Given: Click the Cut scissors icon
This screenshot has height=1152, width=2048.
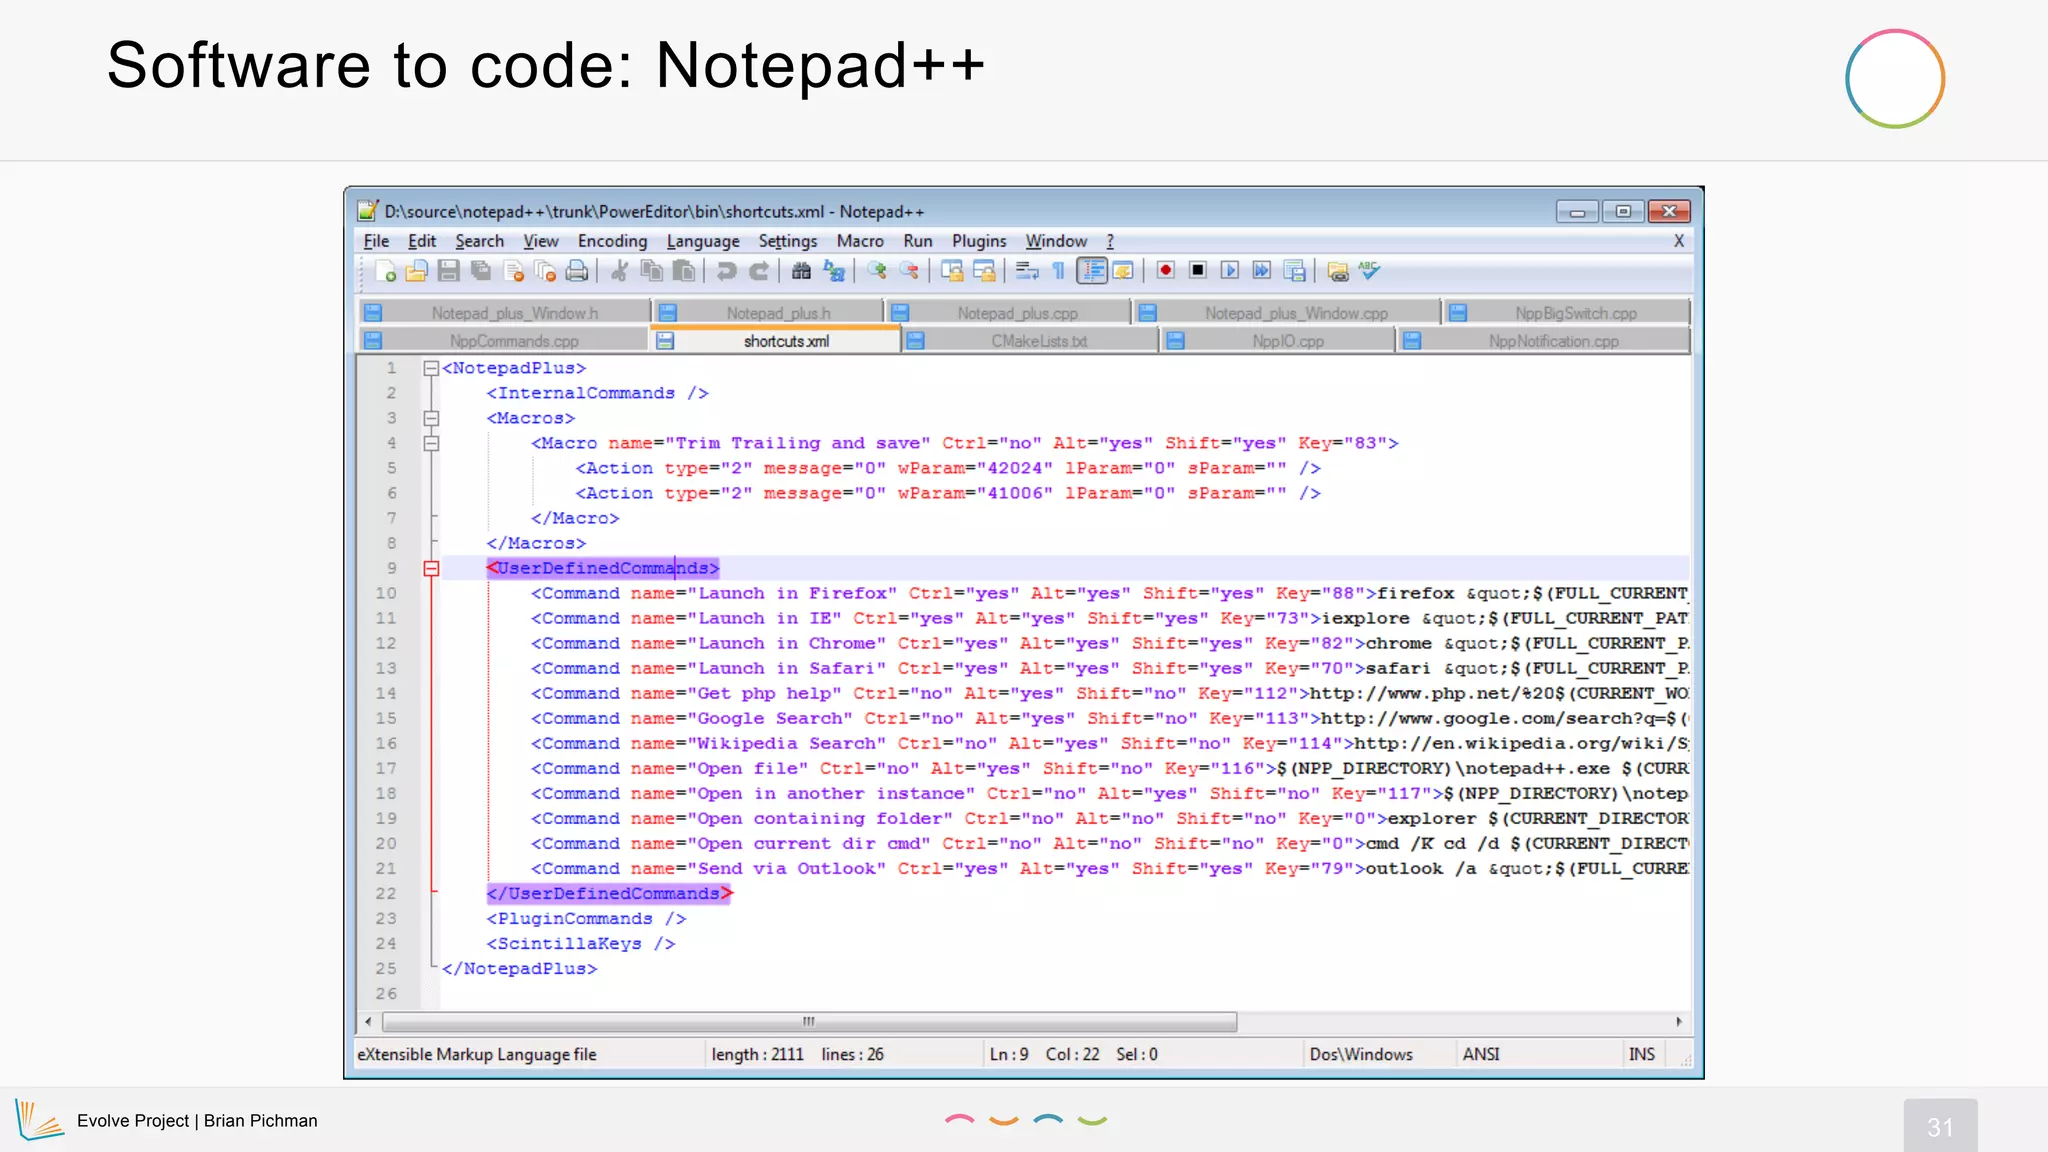Looking at the screenshot, I should (620, 271).
